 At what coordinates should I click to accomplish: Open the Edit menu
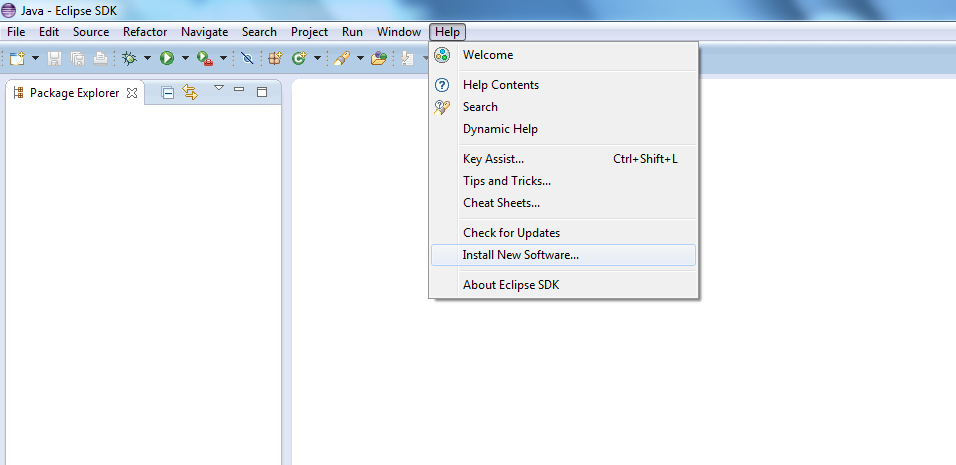tap(49, 32)
